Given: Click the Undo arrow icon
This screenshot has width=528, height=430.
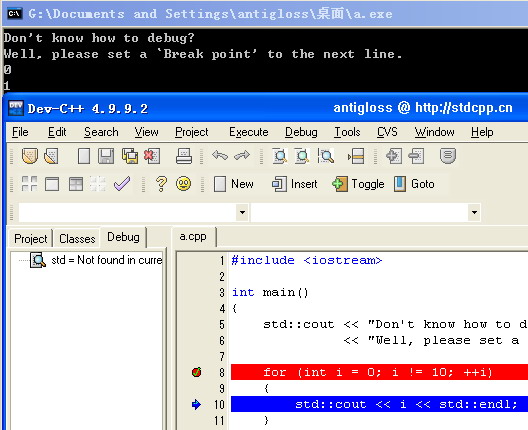Looking at the screenshot, I should [220, 156].
